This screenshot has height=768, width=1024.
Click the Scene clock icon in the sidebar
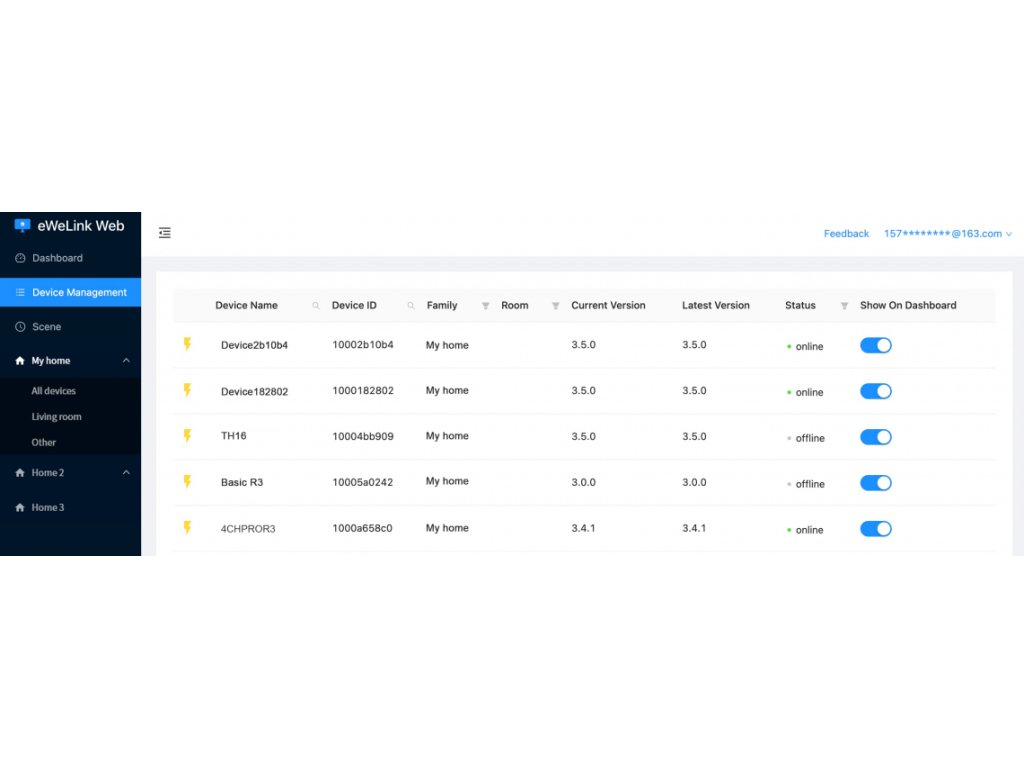(20, 327)
